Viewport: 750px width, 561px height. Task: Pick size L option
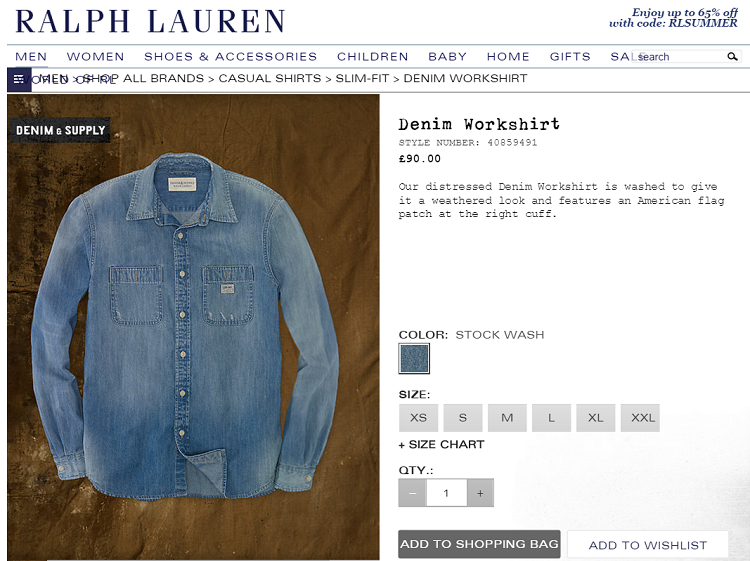point(551,418)
